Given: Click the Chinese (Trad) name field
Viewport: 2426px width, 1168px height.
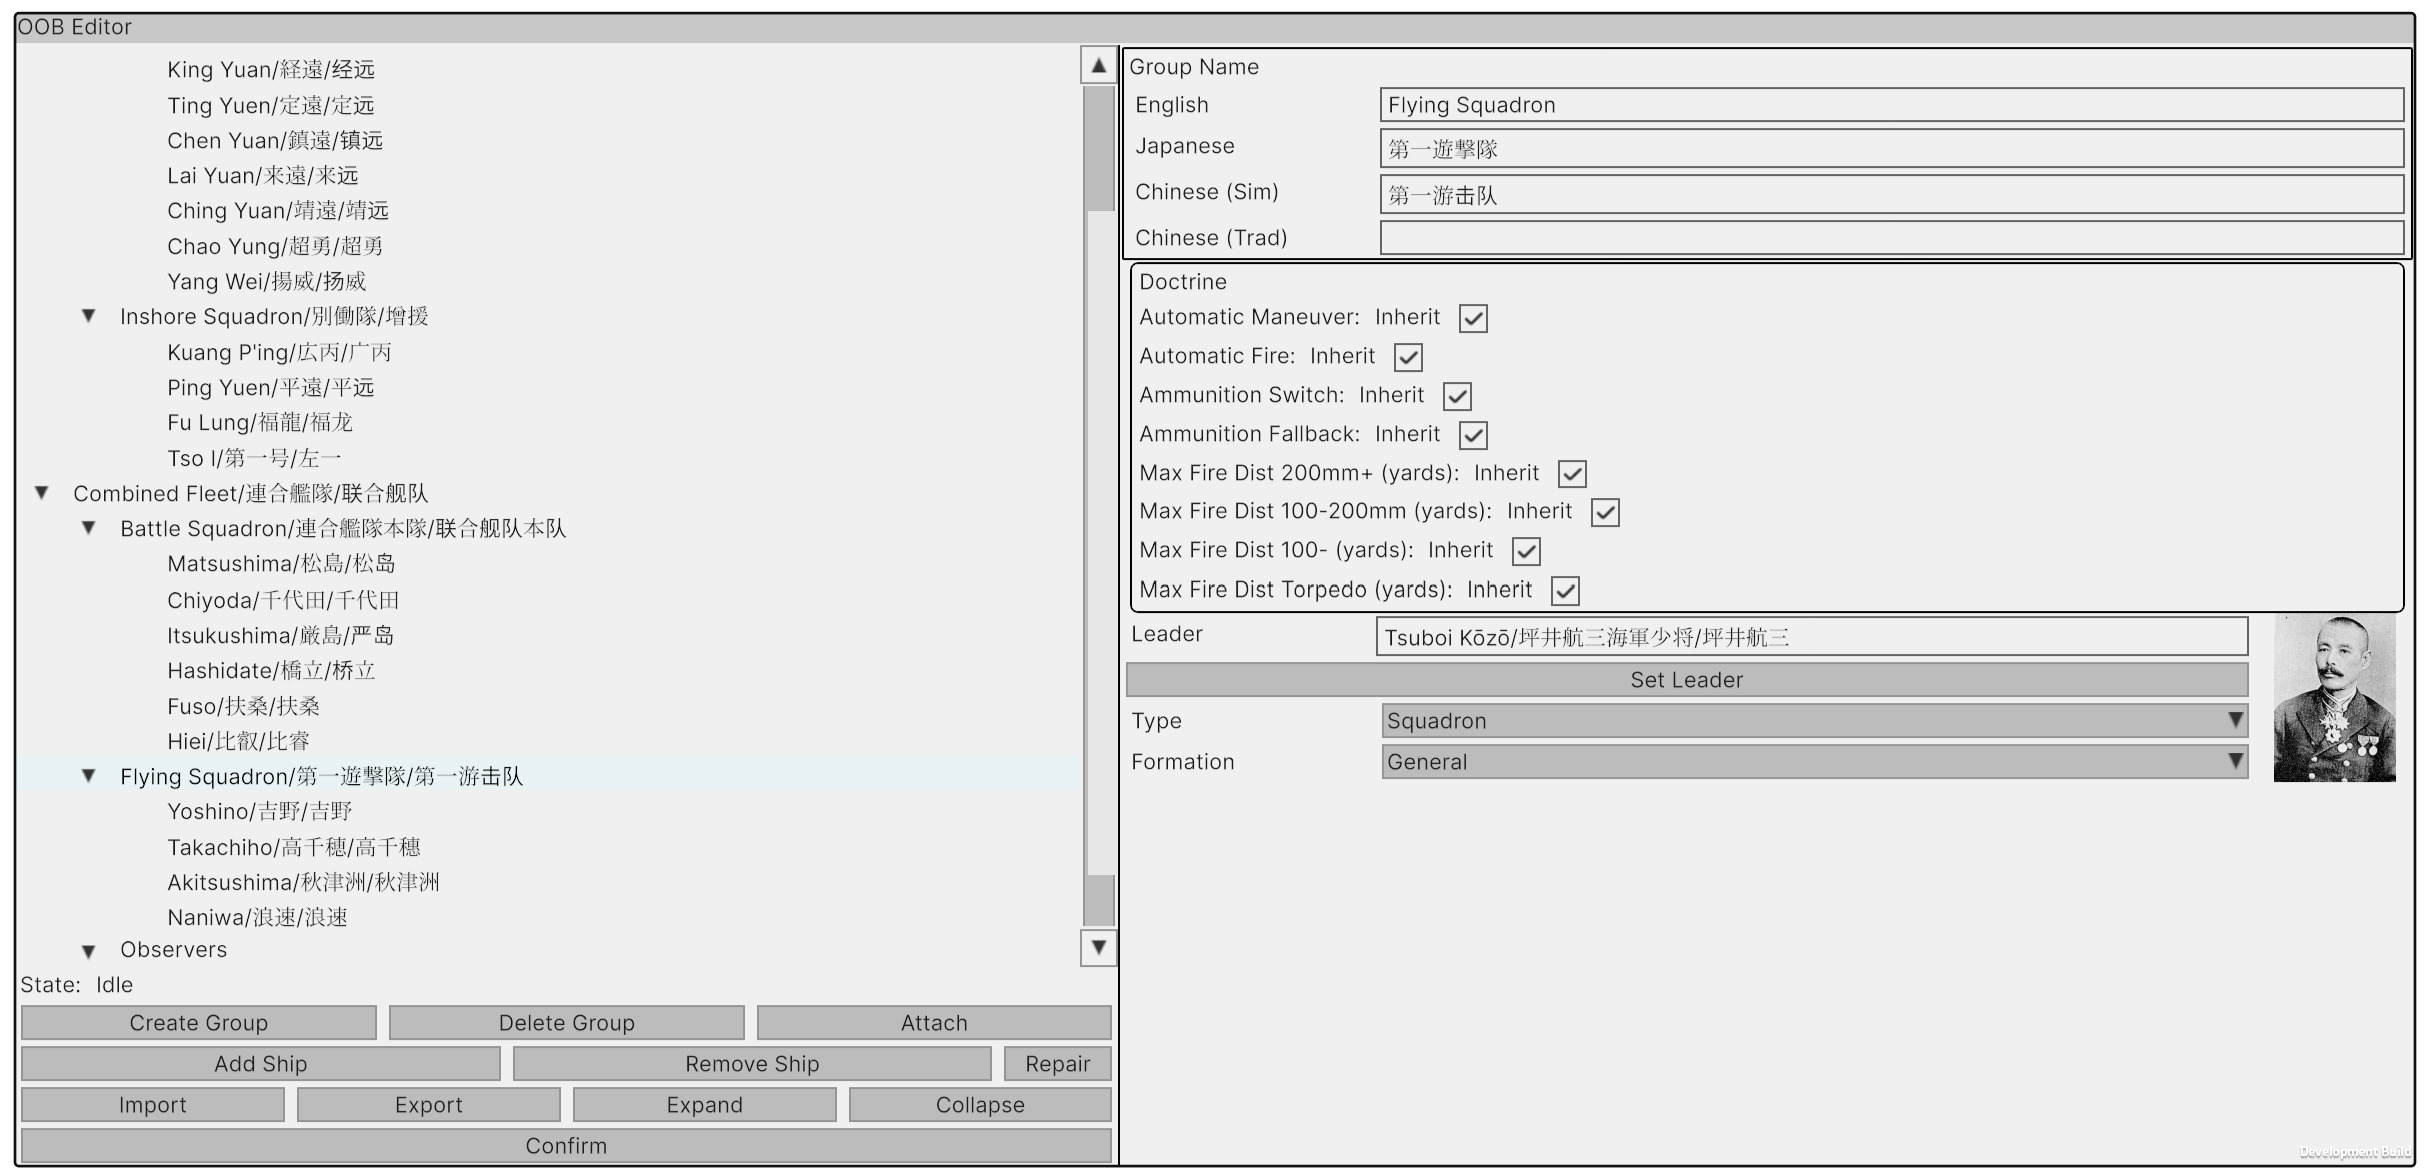Looking at the screenshot, I should pyautogui.click(x=1891, y=238).
